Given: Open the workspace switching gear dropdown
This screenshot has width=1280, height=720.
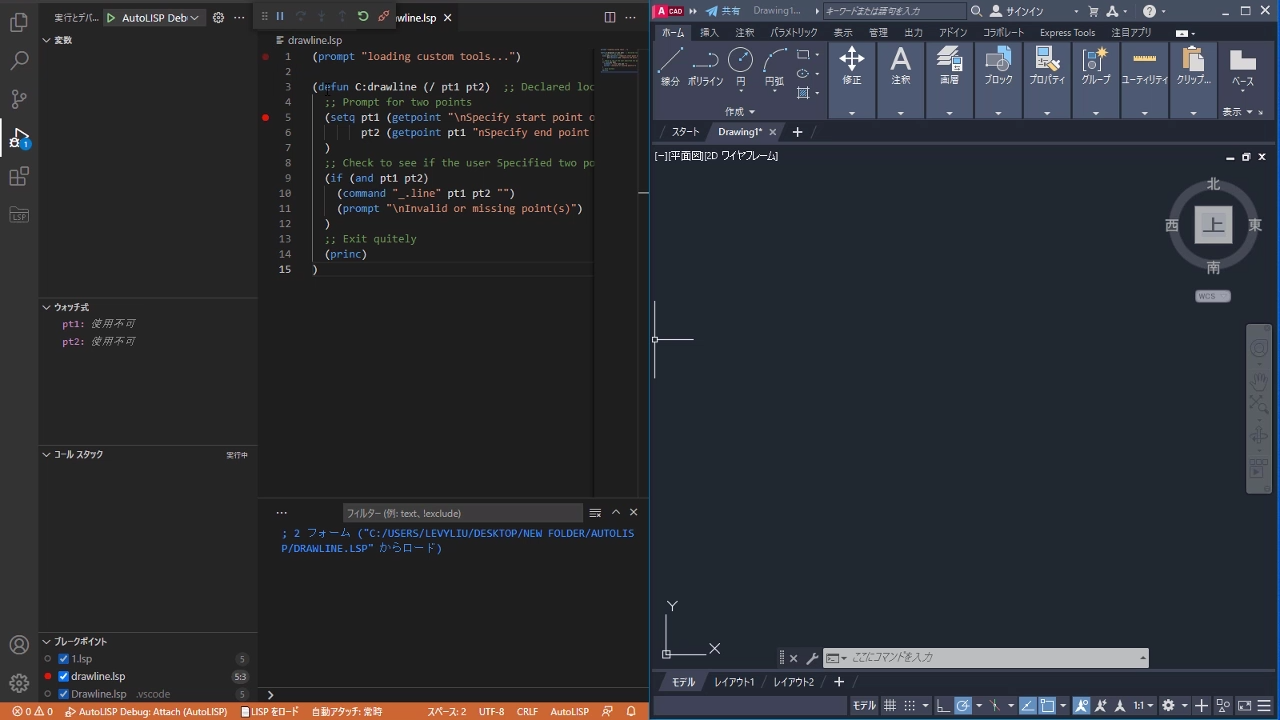Looking at the screenshot, I should pyautogui.click(x=1185, y=705).
